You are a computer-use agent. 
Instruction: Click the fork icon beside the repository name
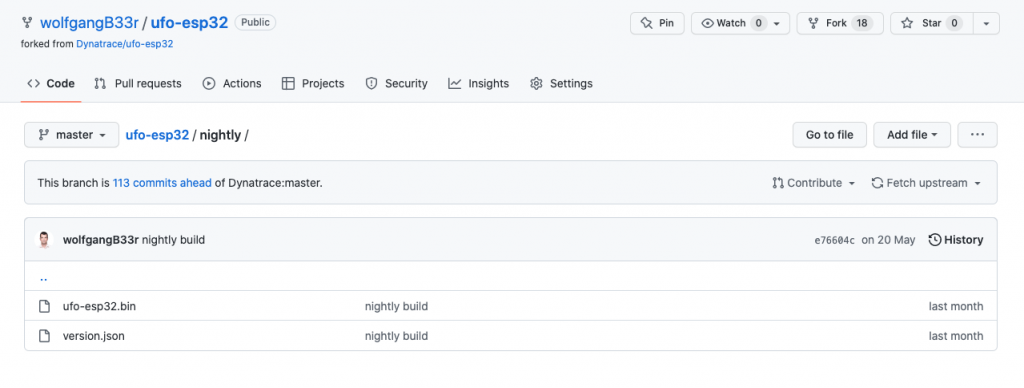pyautogui.click(x=27, y=23)
